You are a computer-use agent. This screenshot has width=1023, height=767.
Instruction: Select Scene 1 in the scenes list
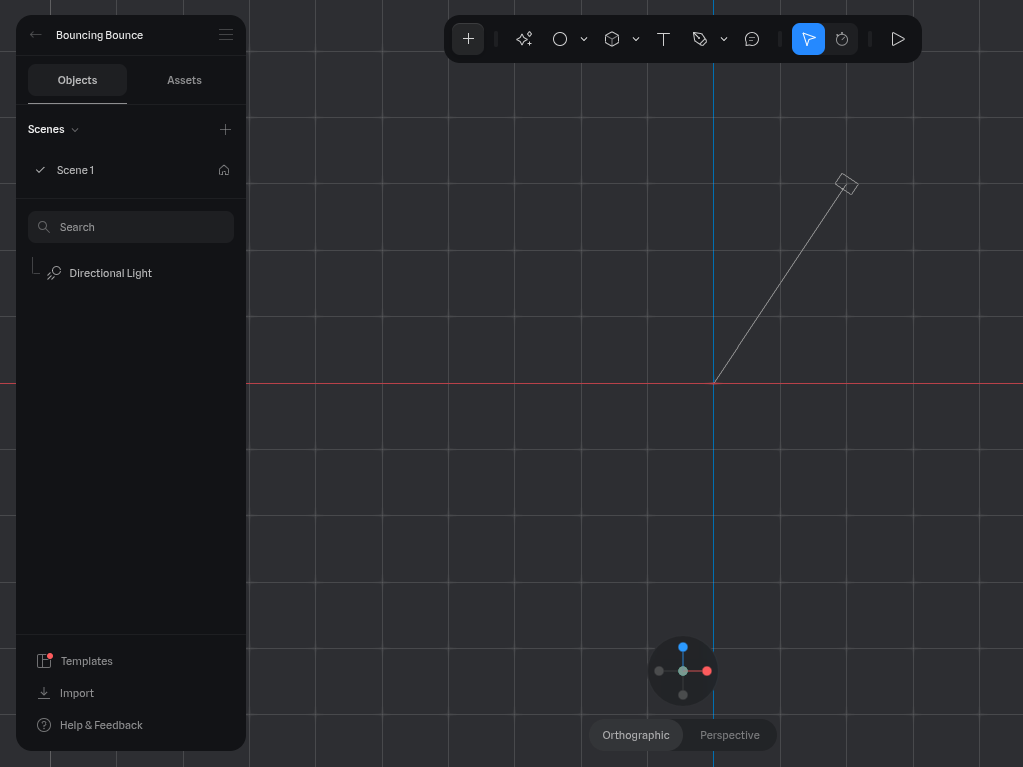click(x=130, y=170)
